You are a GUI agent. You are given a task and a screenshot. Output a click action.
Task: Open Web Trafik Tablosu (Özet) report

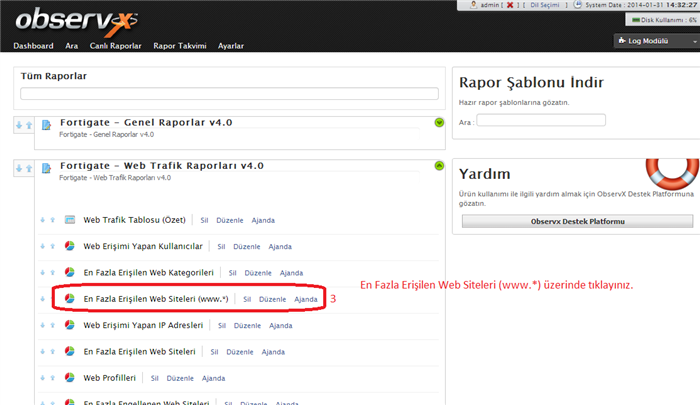134,220
